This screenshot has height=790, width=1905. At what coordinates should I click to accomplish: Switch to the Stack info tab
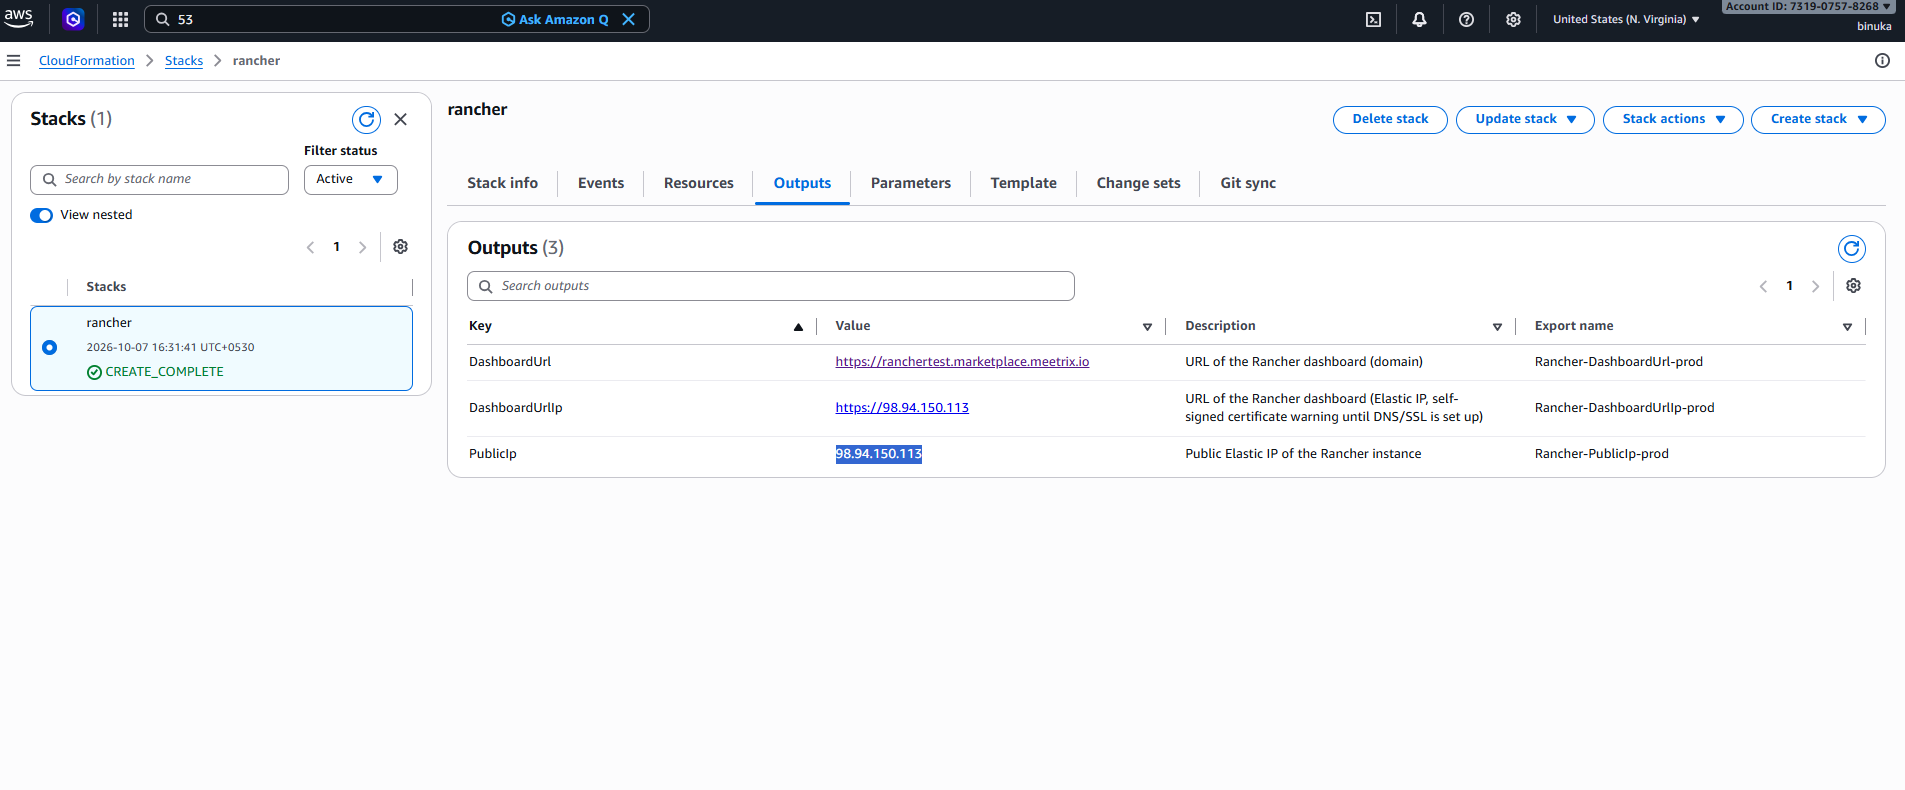(x=502, y=183)
